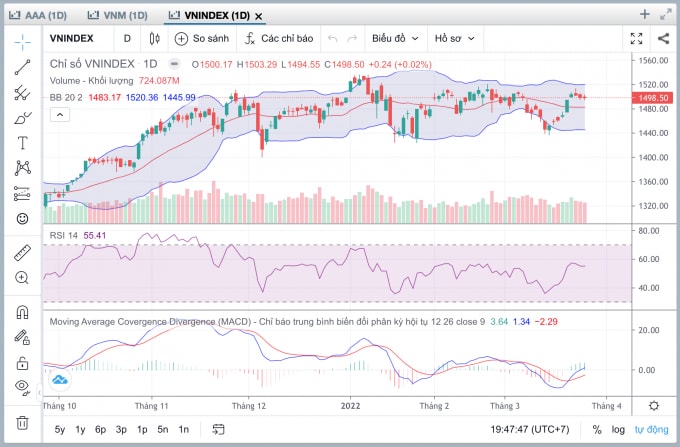This screenshot has width=680, height=447.
Task: Toggle lock all drawing tools
Action: pyautogui.click(x=22, y=363)
